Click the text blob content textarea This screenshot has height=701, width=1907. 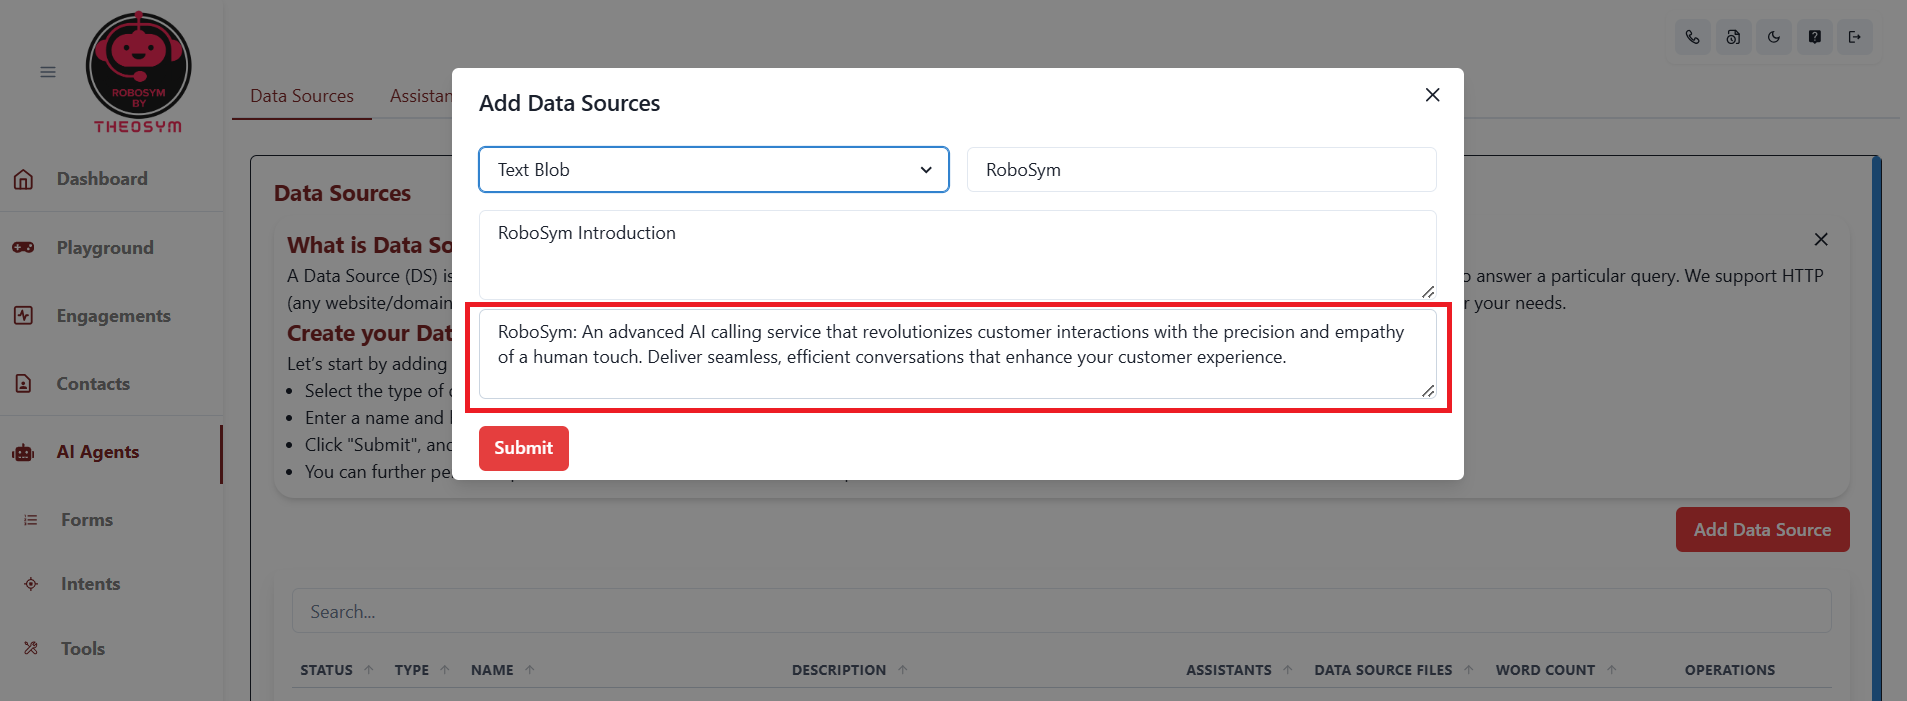tap(958, 354)
